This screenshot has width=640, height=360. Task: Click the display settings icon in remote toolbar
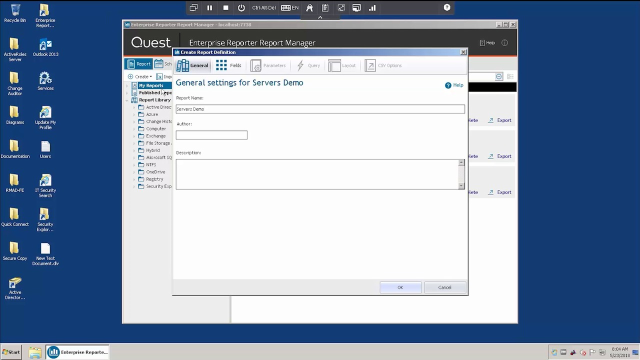tap(356, 8)
